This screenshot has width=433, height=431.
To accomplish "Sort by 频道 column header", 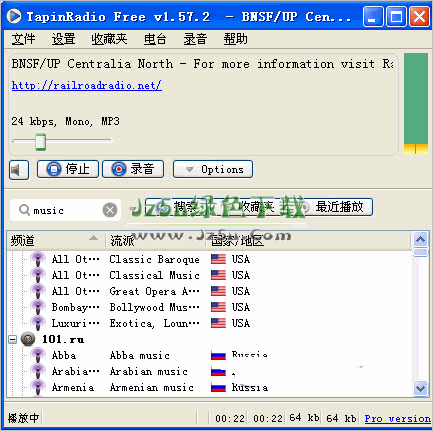I will coord(55,240).
